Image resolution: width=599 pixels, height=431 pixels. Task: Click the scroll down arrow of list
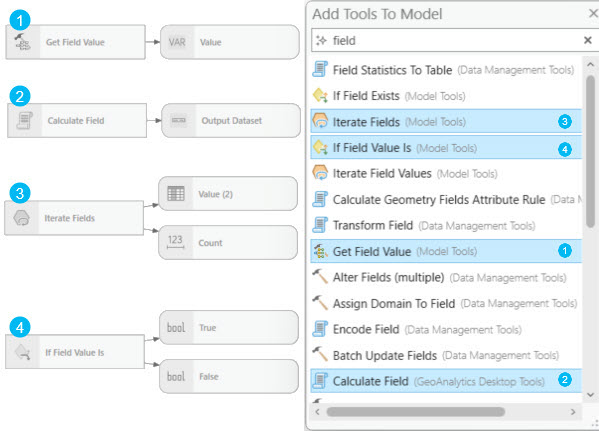click(x=590, y=395)
